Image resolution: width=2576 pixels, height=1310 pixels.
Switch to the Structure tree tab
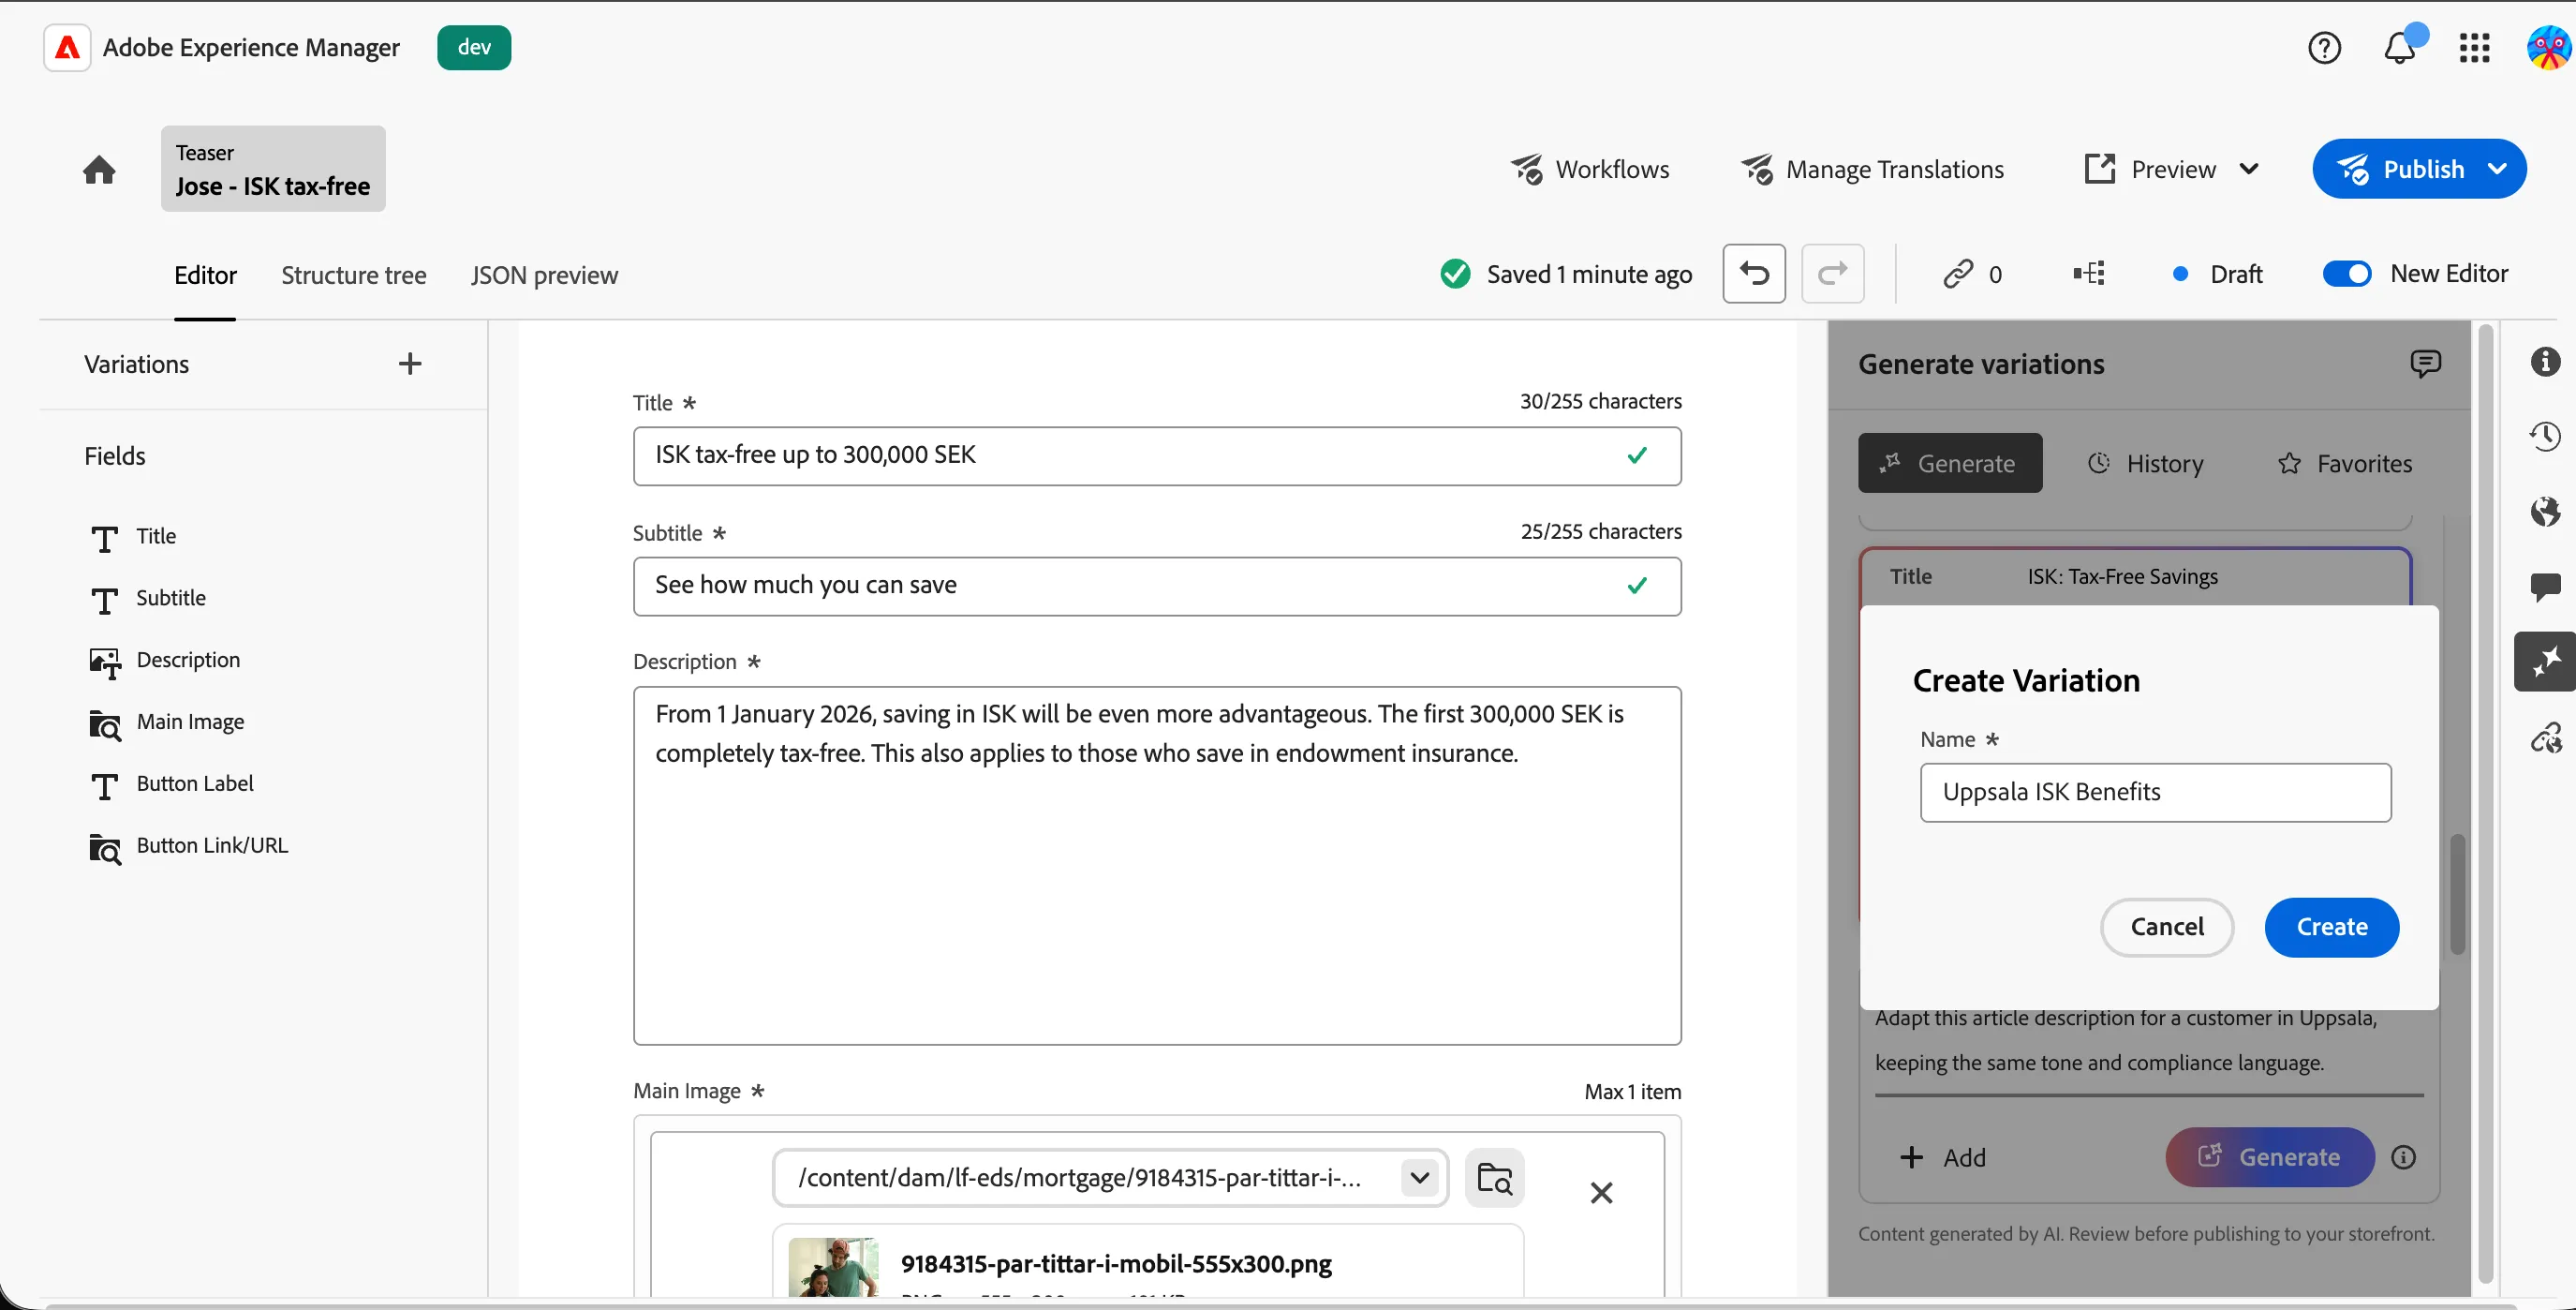click(353, 275)
